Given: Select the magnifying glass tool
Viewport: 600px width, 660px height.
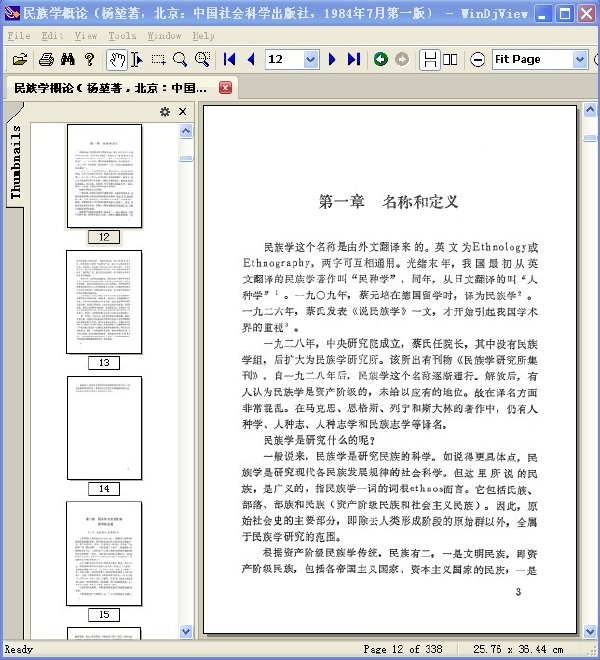Looking at the screenshot, I should 180,59.
